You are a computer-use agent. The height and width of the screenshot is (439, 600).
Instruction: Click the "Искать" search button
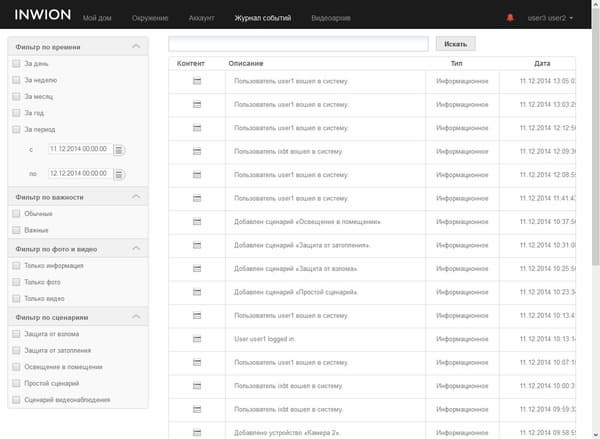coord(455,44)
